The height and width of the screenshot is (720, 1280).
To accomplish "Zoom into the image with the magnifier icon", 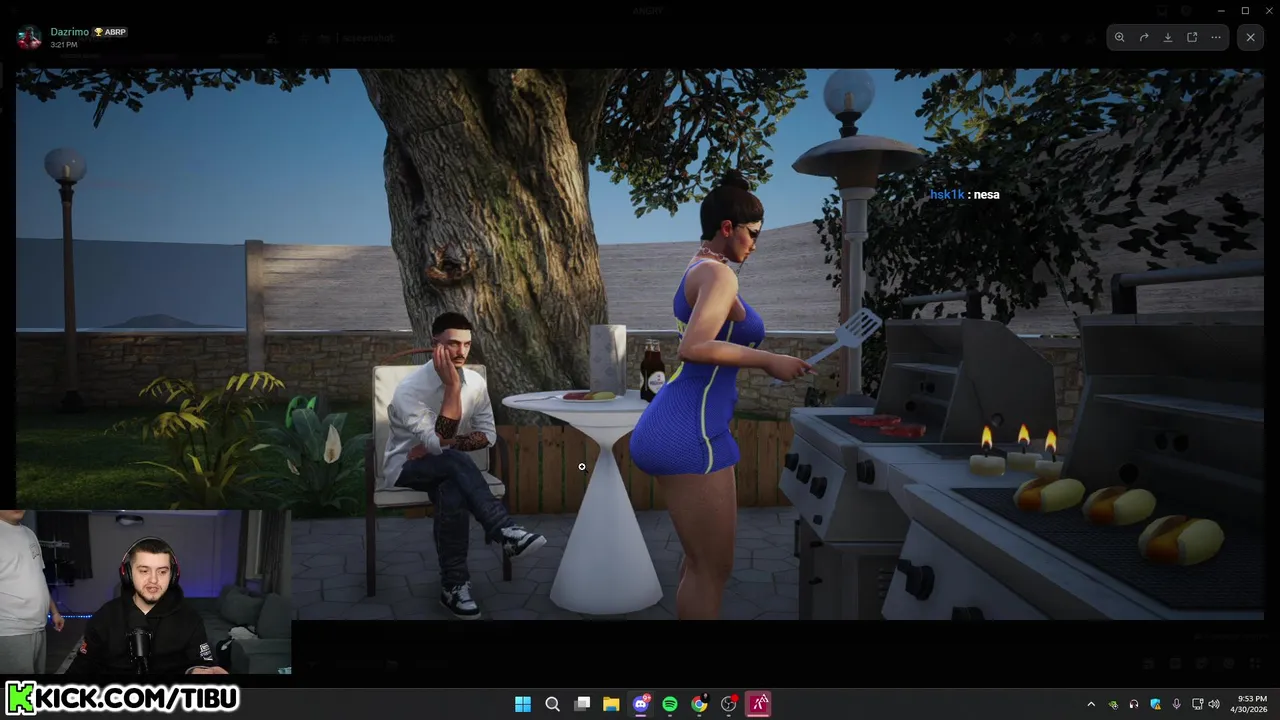I will click(x=1120, y=37).
